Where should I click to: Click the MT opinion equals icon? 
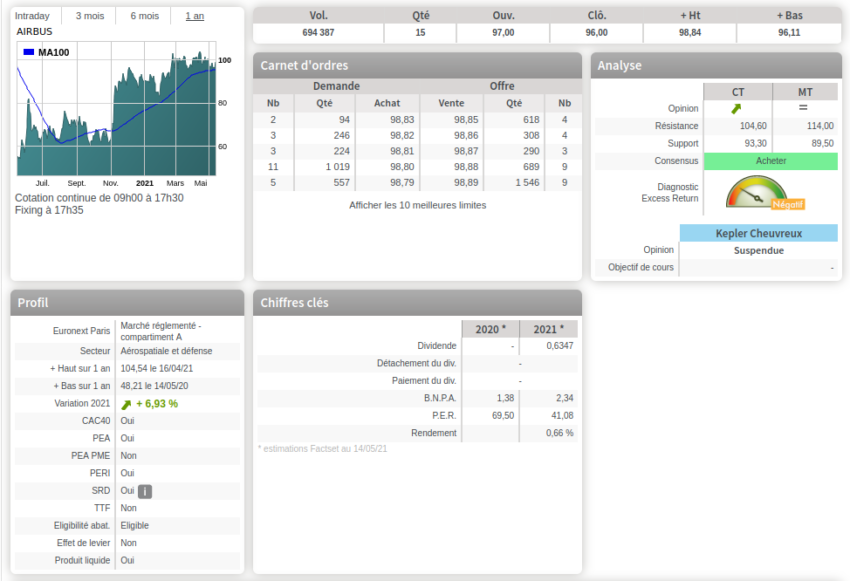[803, 108]
